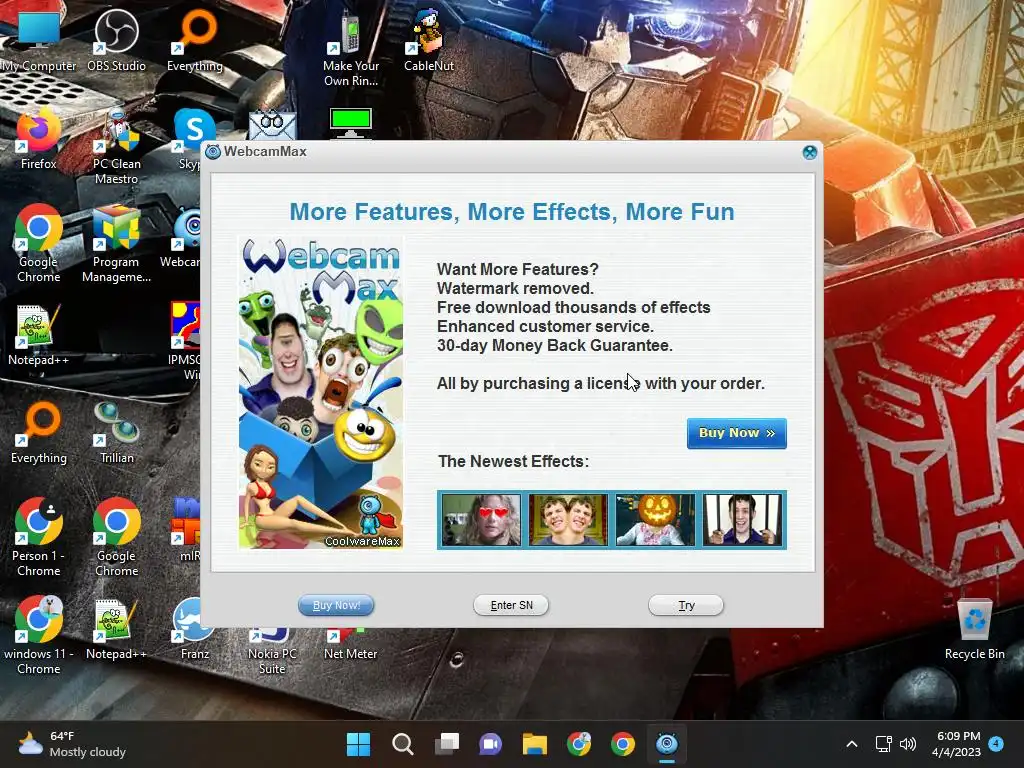
Task: Open Everything shortcut near OBS Studio
Action: (195, 39)
